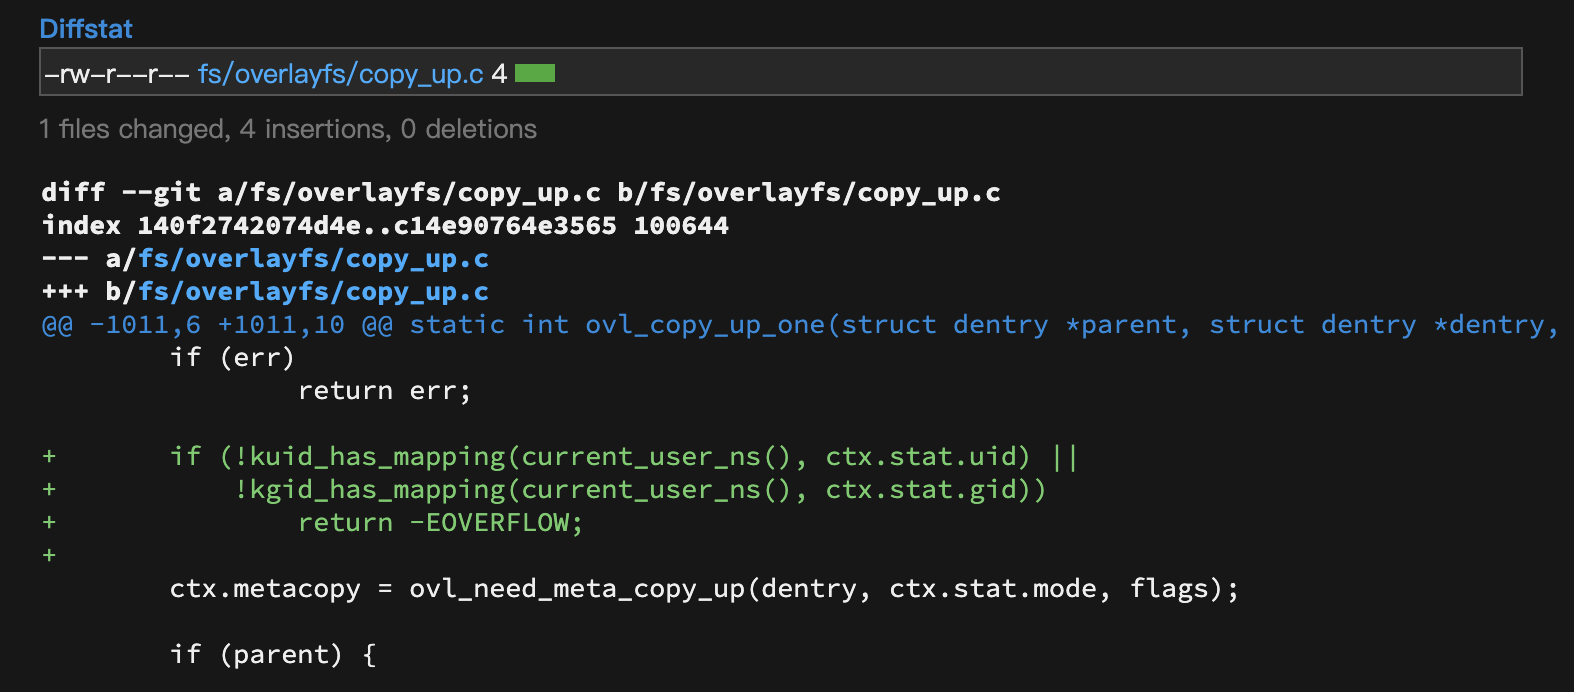Image resolution: width=1574 pixels, height=692 pixels.
Task: Click the 'ctx.metacopy = ovl_need_meta_copy_up' line
Action: tap(705, 589)
